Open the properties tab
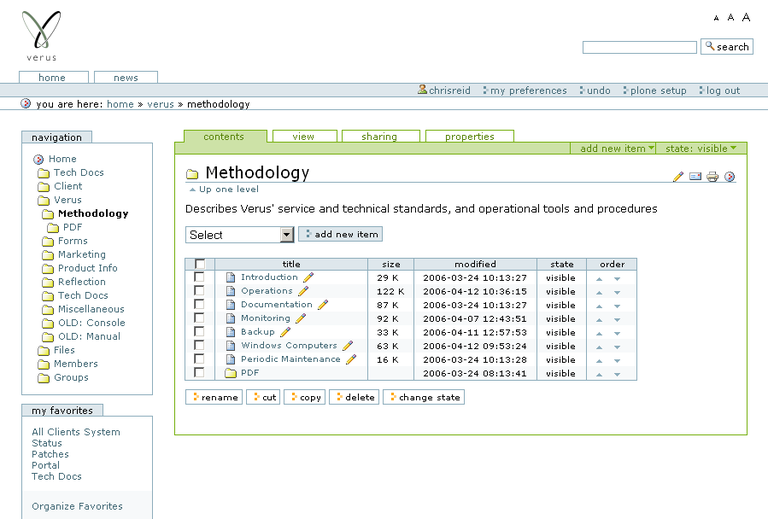 (x=469, y=137)
